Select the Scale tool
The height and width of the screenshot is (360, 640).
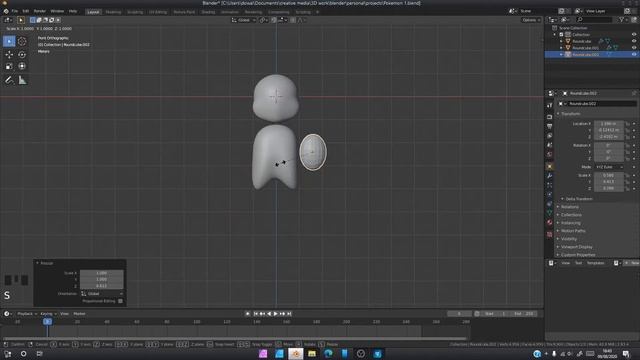click(x=9, y=66)
